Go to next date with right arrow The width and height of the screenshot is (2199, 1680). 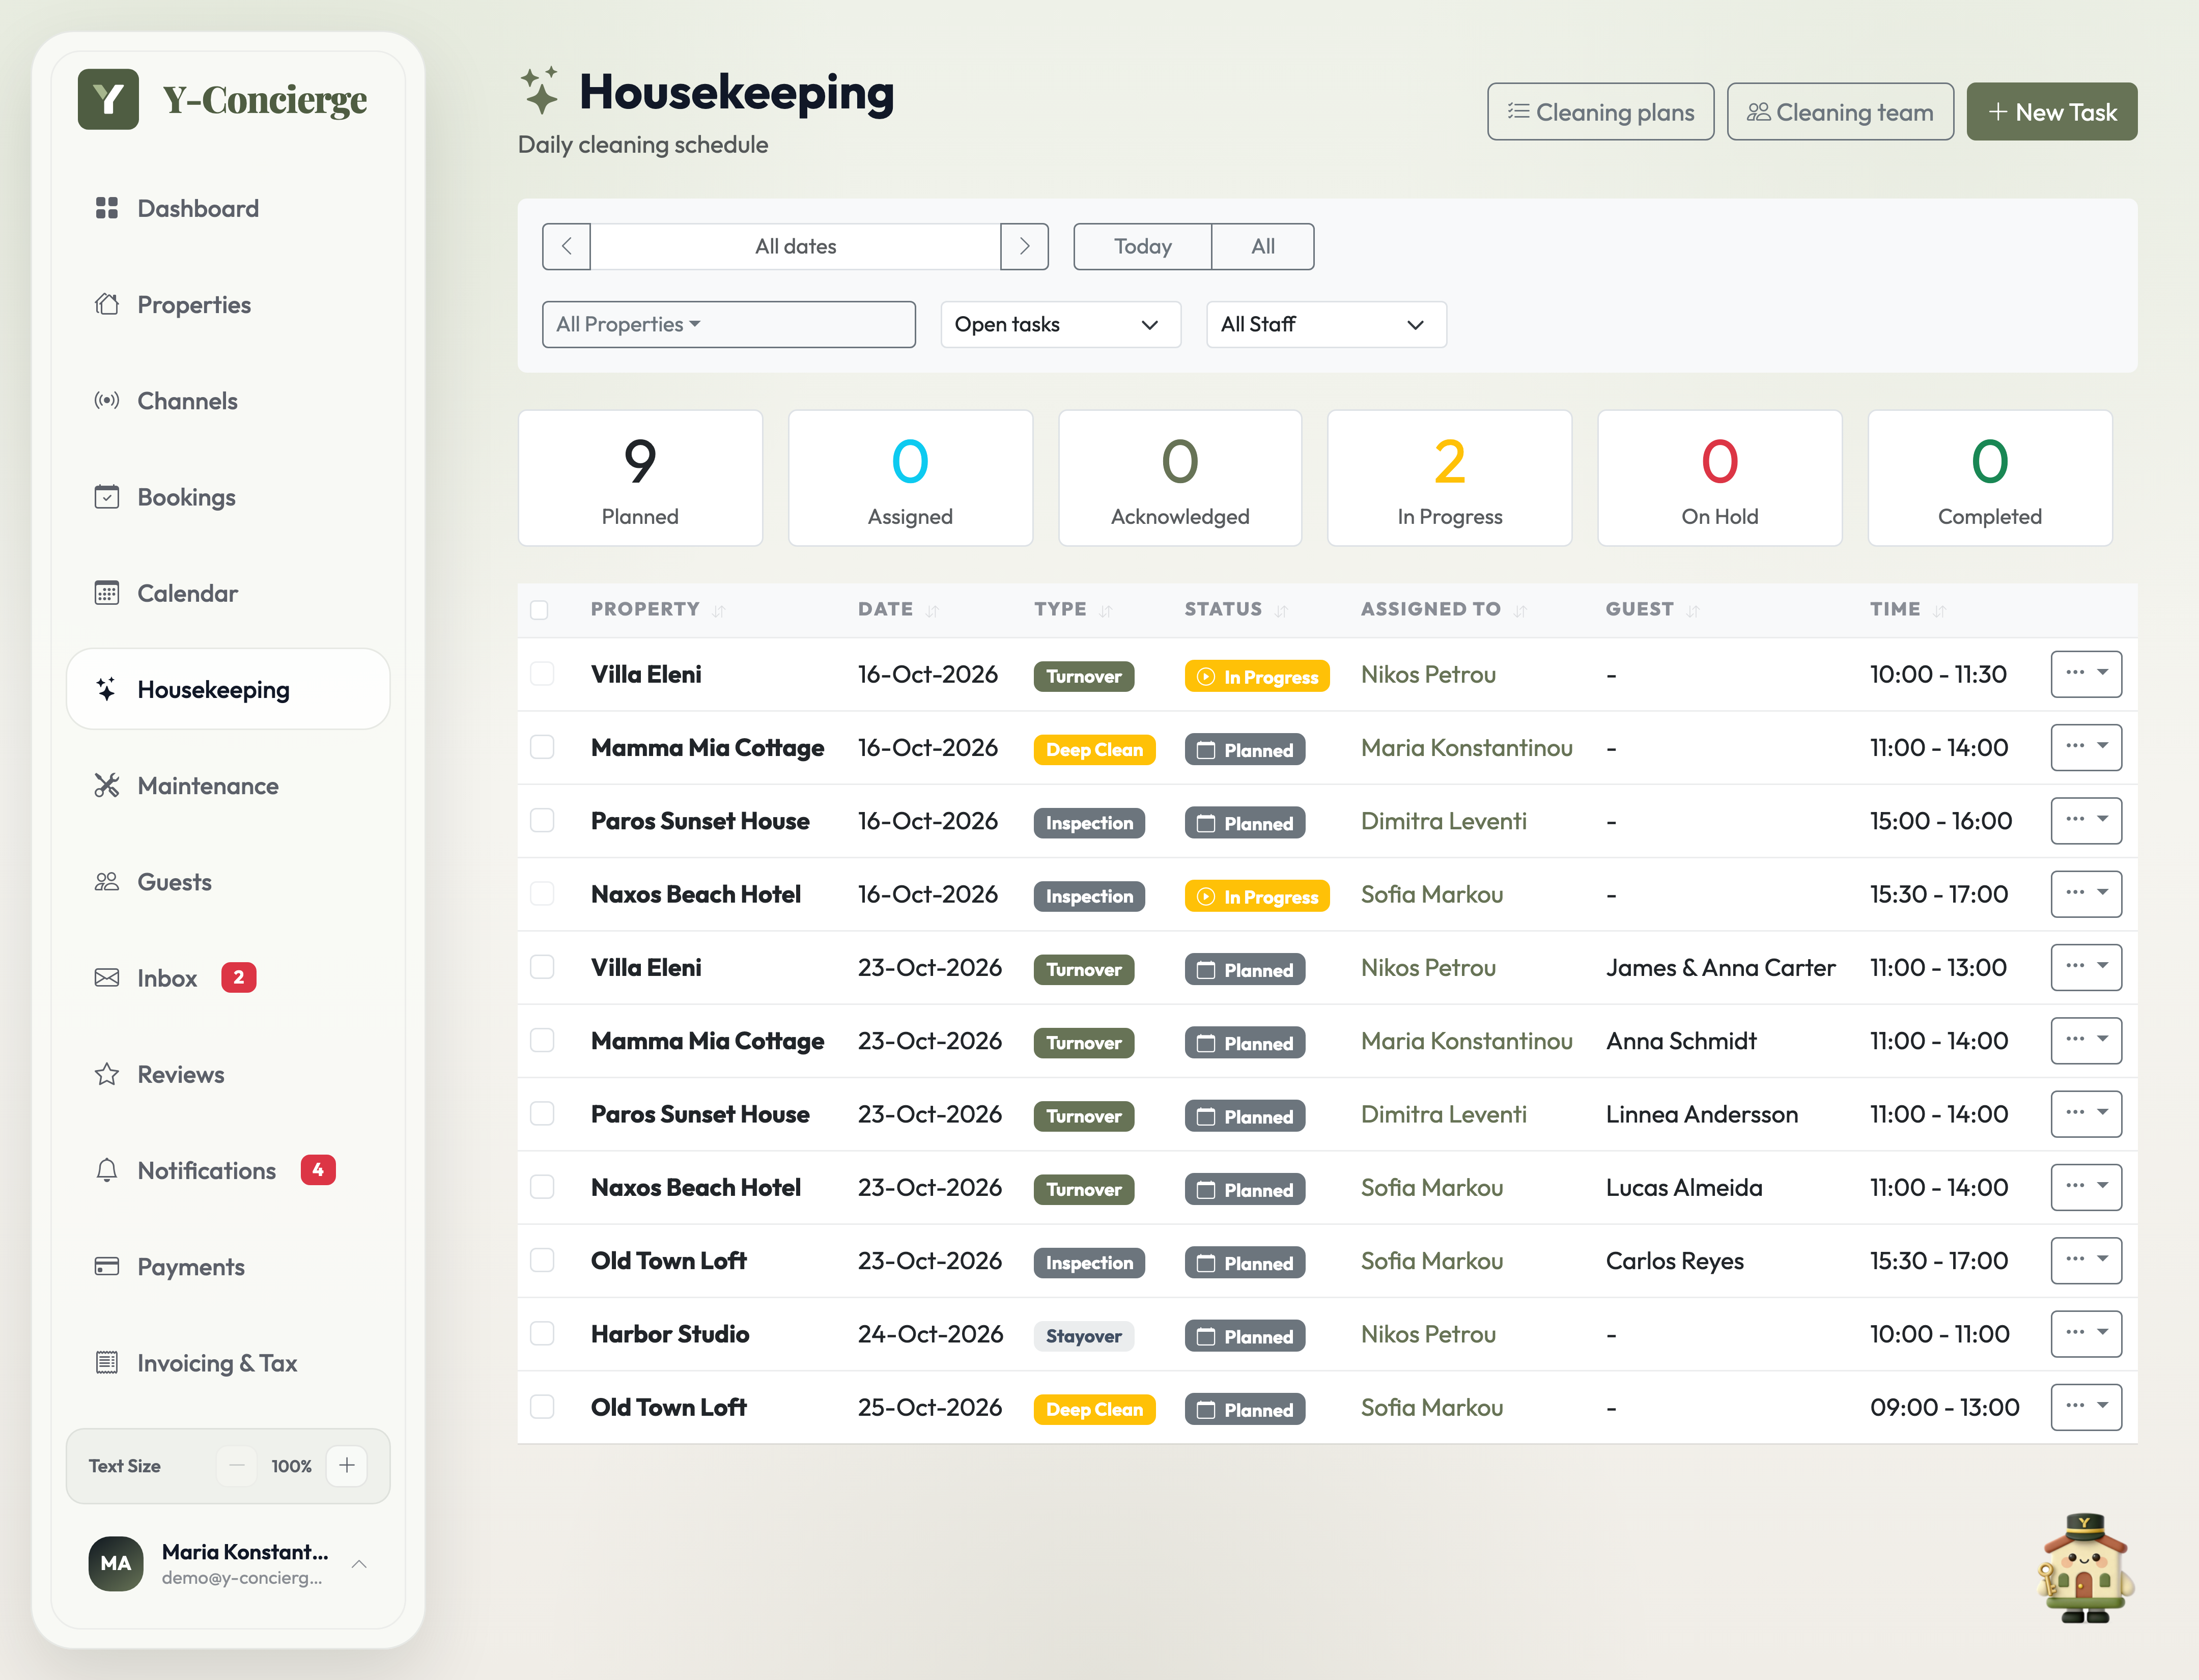coord(1024,246)
